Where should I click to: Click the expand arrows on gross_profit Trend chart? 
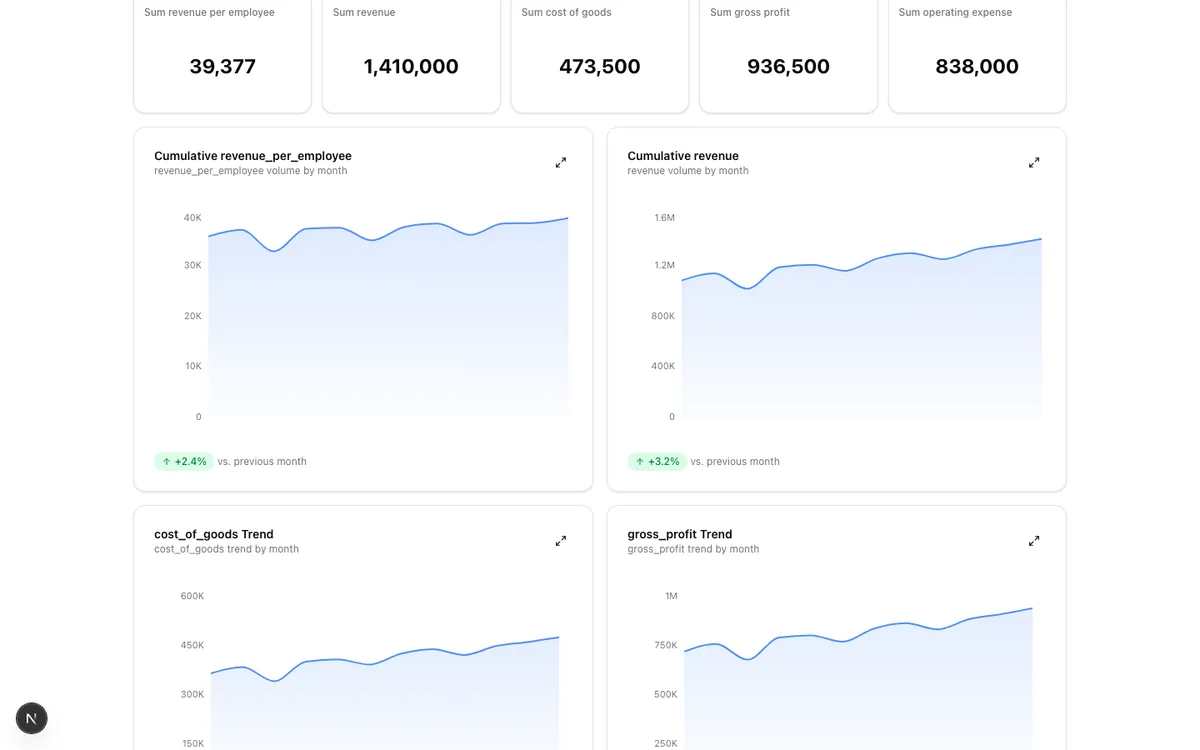[x=1034, y=540]
